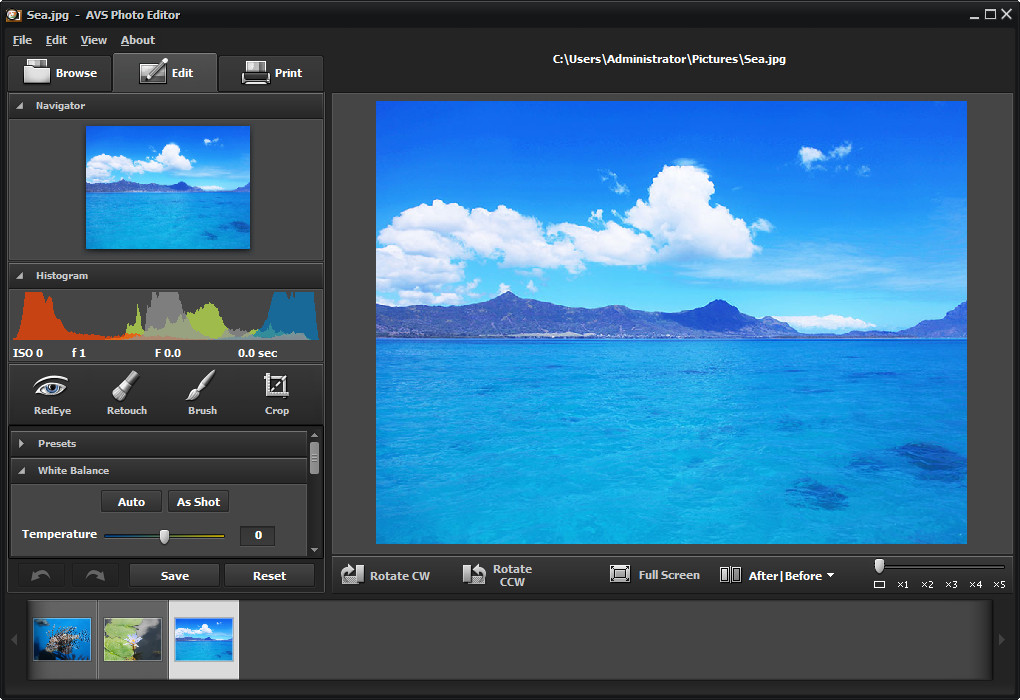The height and width of the screenshot is (700, 1020).
Task: Collapse the White Balance section
Action: click(21, 470)
